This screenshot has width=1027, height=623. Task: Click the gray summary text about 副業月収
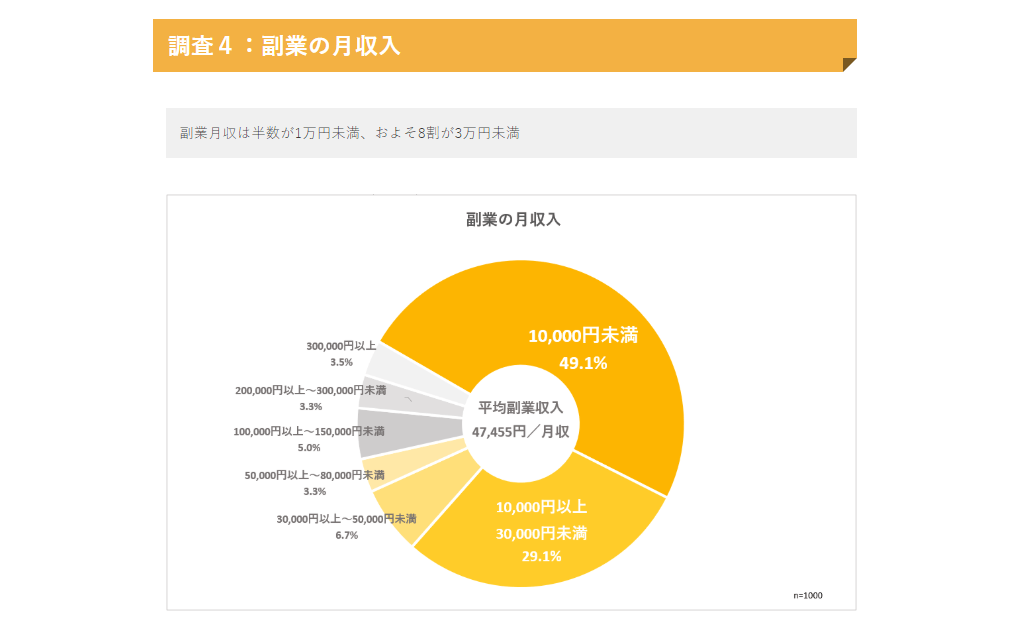tap(349, 133)
